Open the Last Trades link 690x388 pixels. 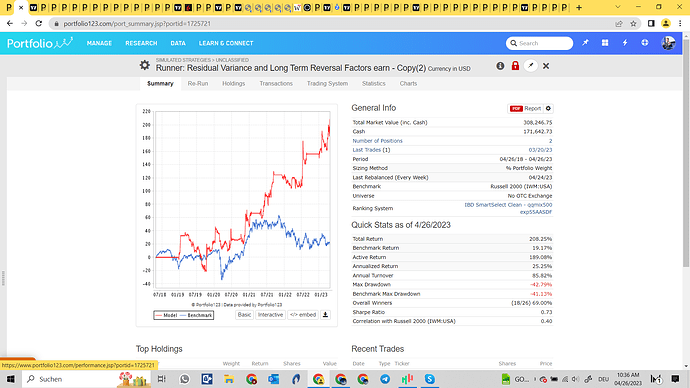[x=367, y=150]
